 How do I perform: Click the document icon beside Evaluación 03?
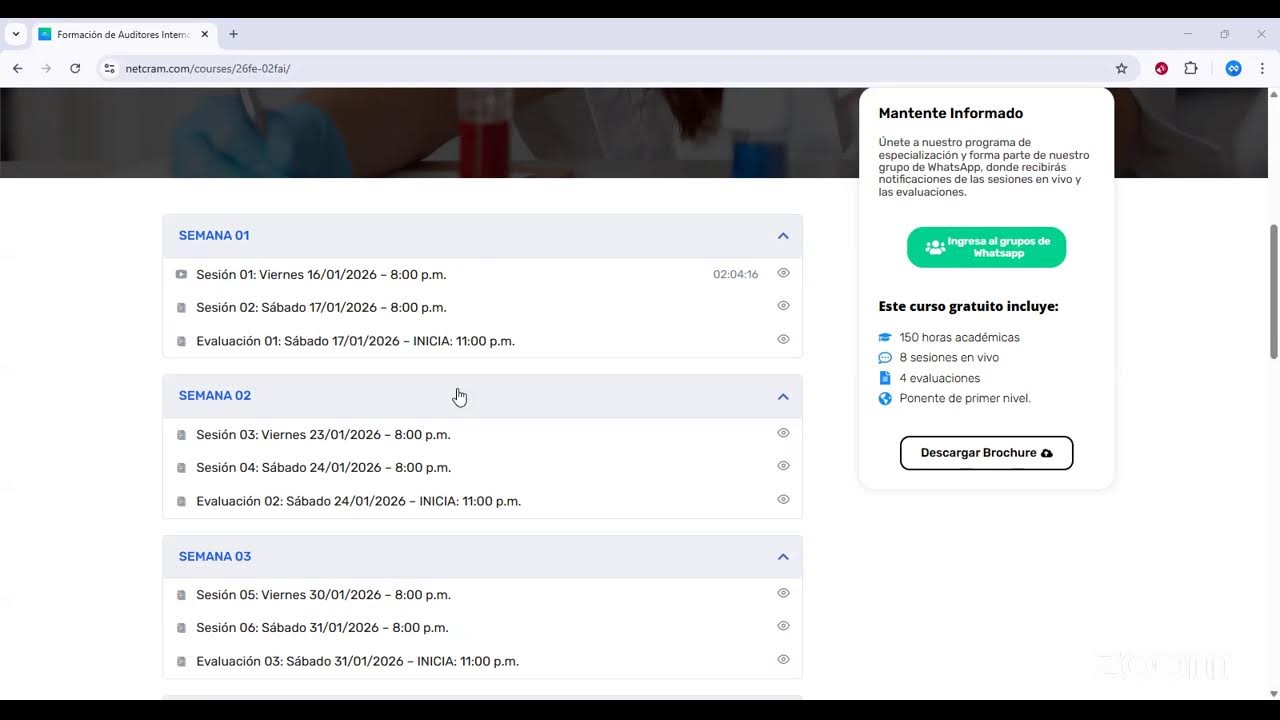(x=181, y=661)
